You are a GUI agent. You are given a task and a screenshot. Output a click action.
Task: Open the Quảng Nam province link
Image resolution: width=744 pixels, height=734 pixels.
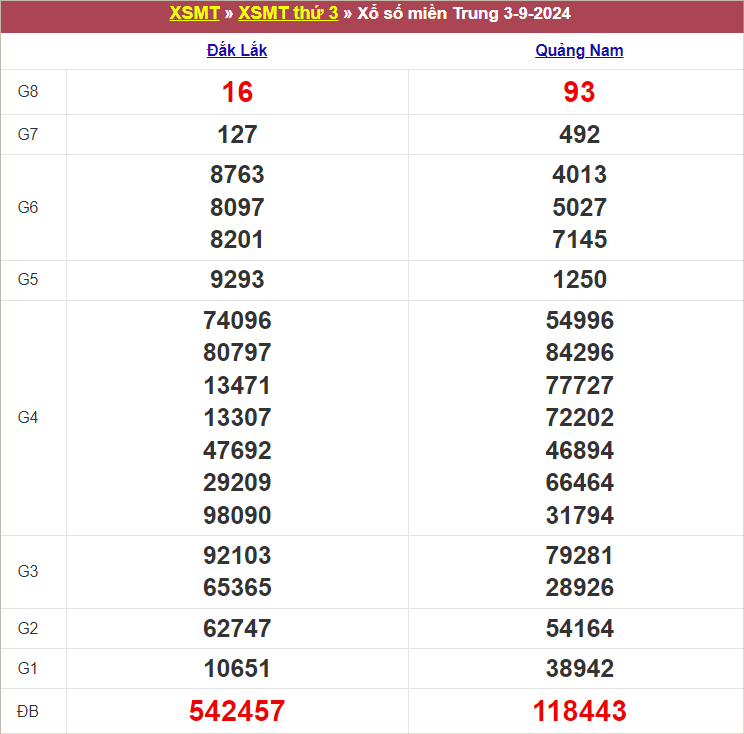pyautogui.click(x=579, y=50)
